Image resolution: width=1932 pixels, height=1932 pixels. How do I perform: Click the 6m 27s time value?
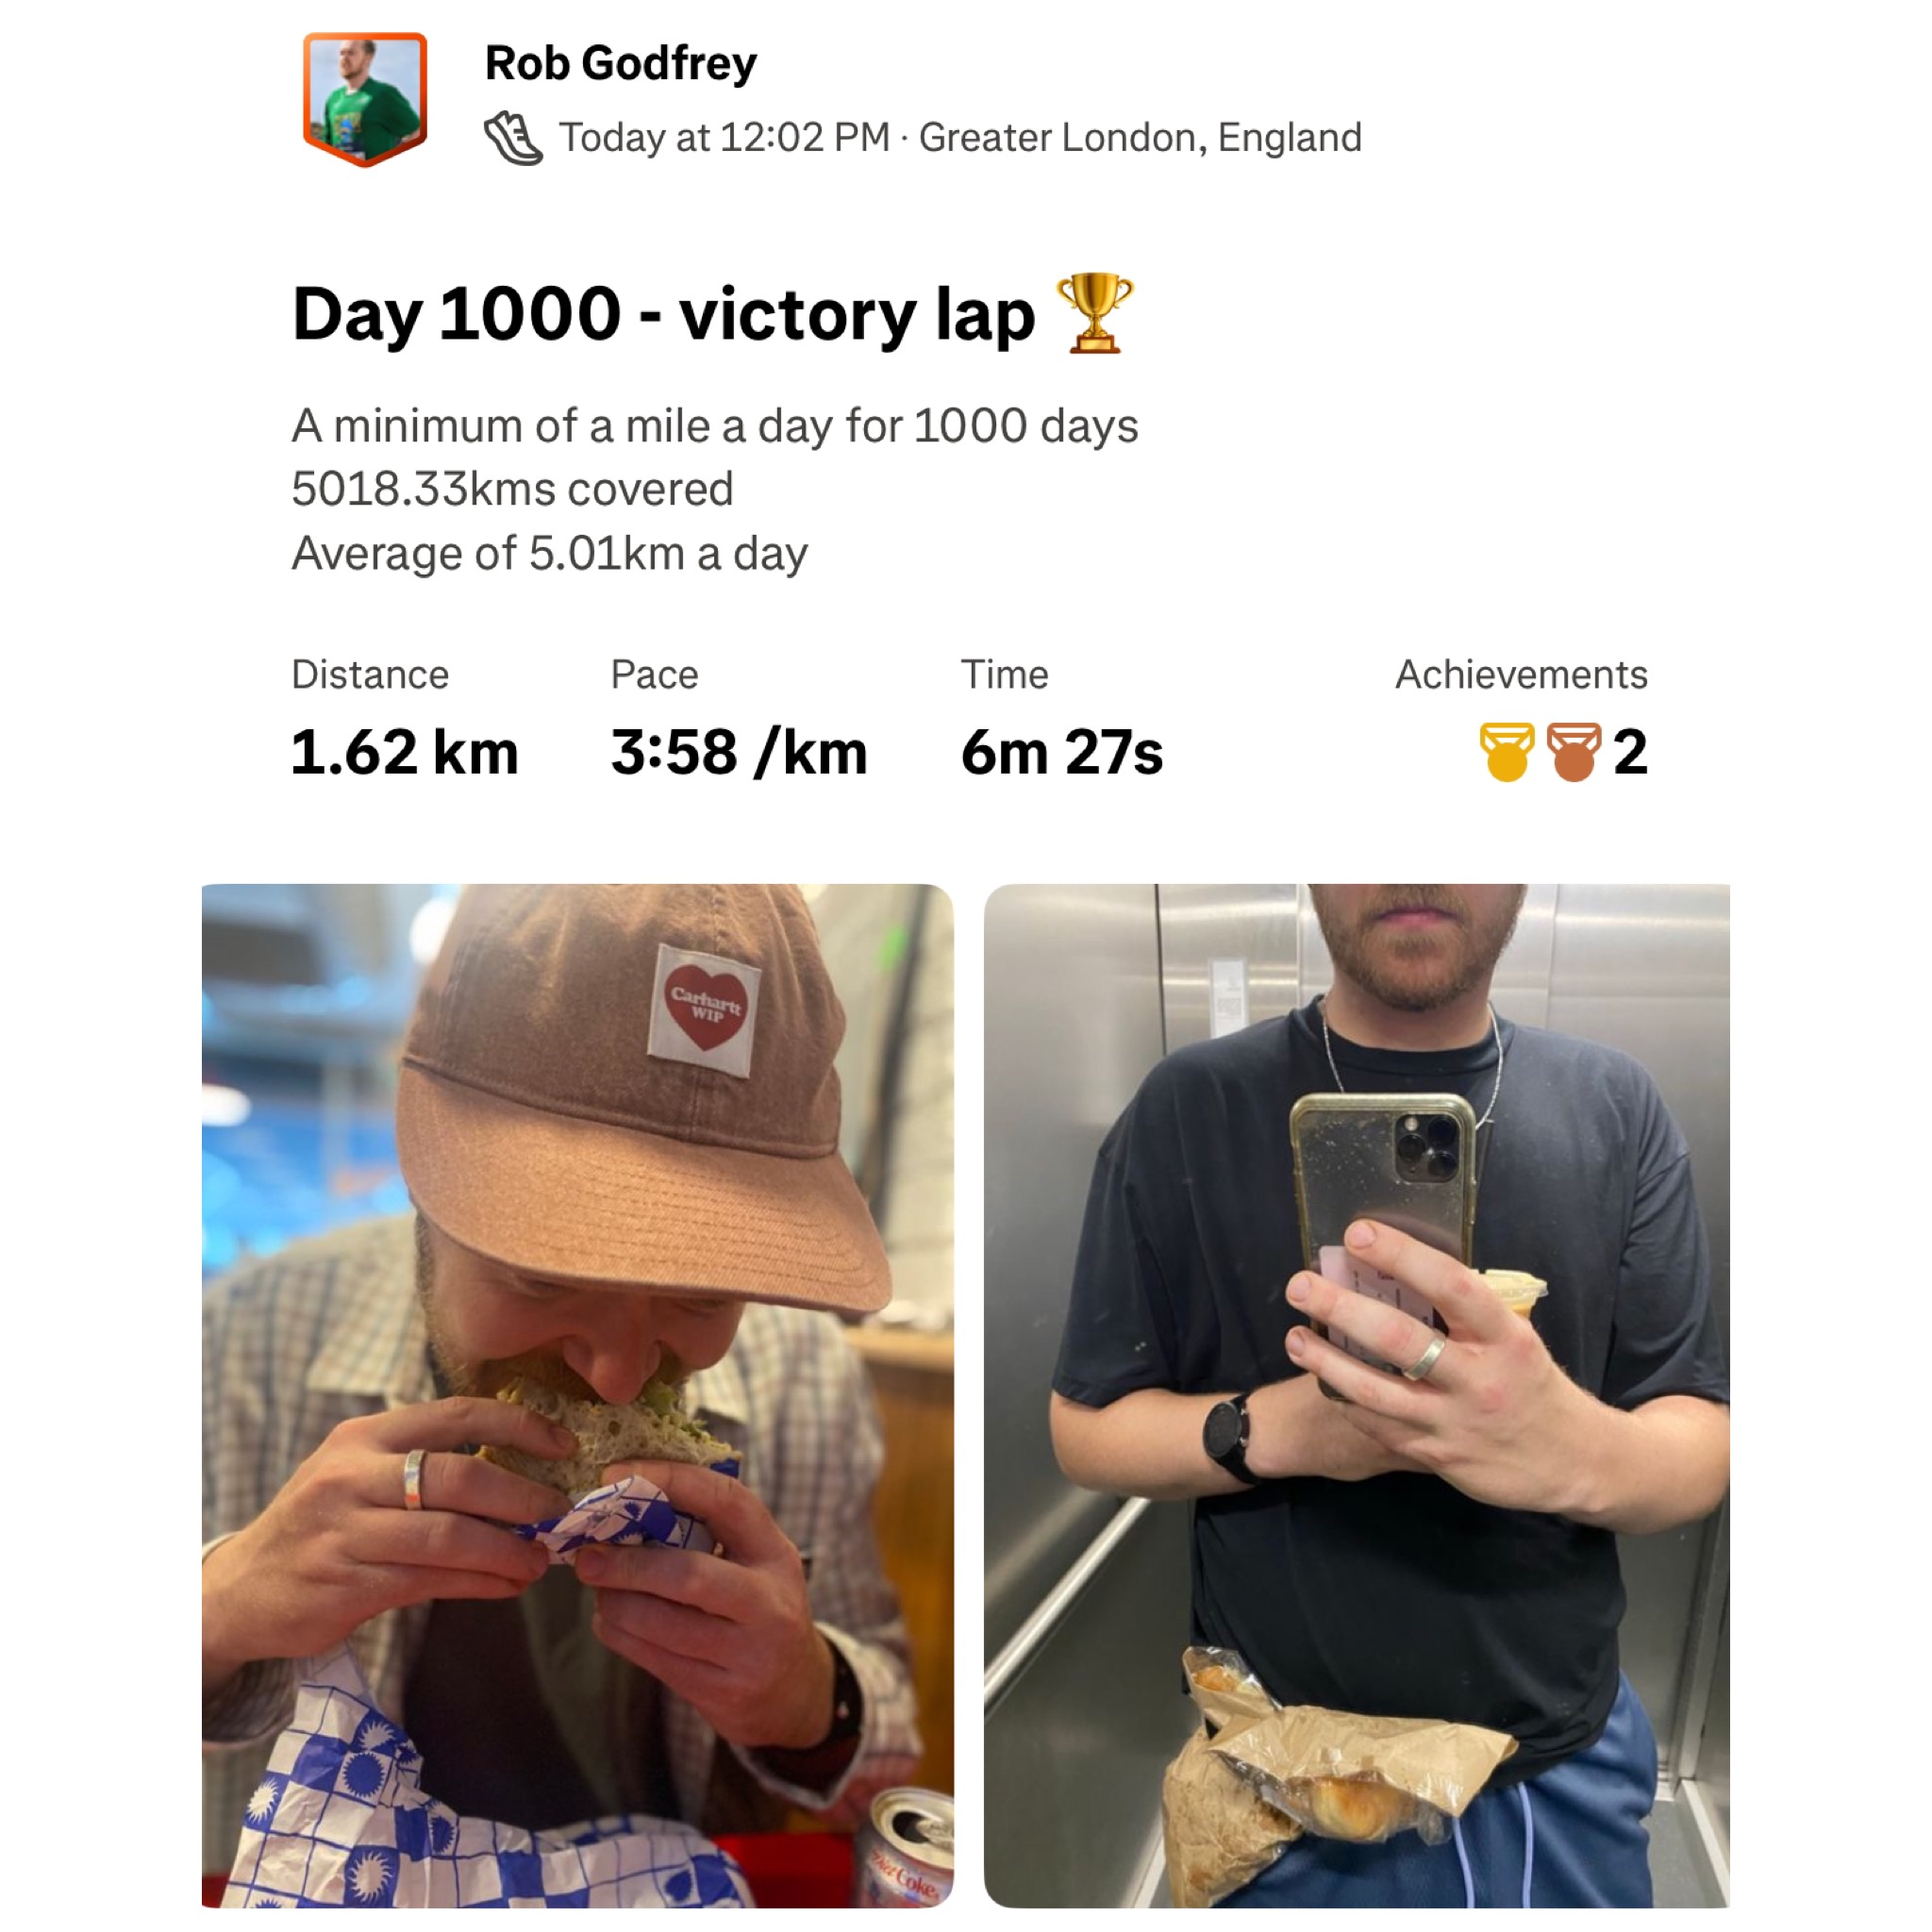1062,752
